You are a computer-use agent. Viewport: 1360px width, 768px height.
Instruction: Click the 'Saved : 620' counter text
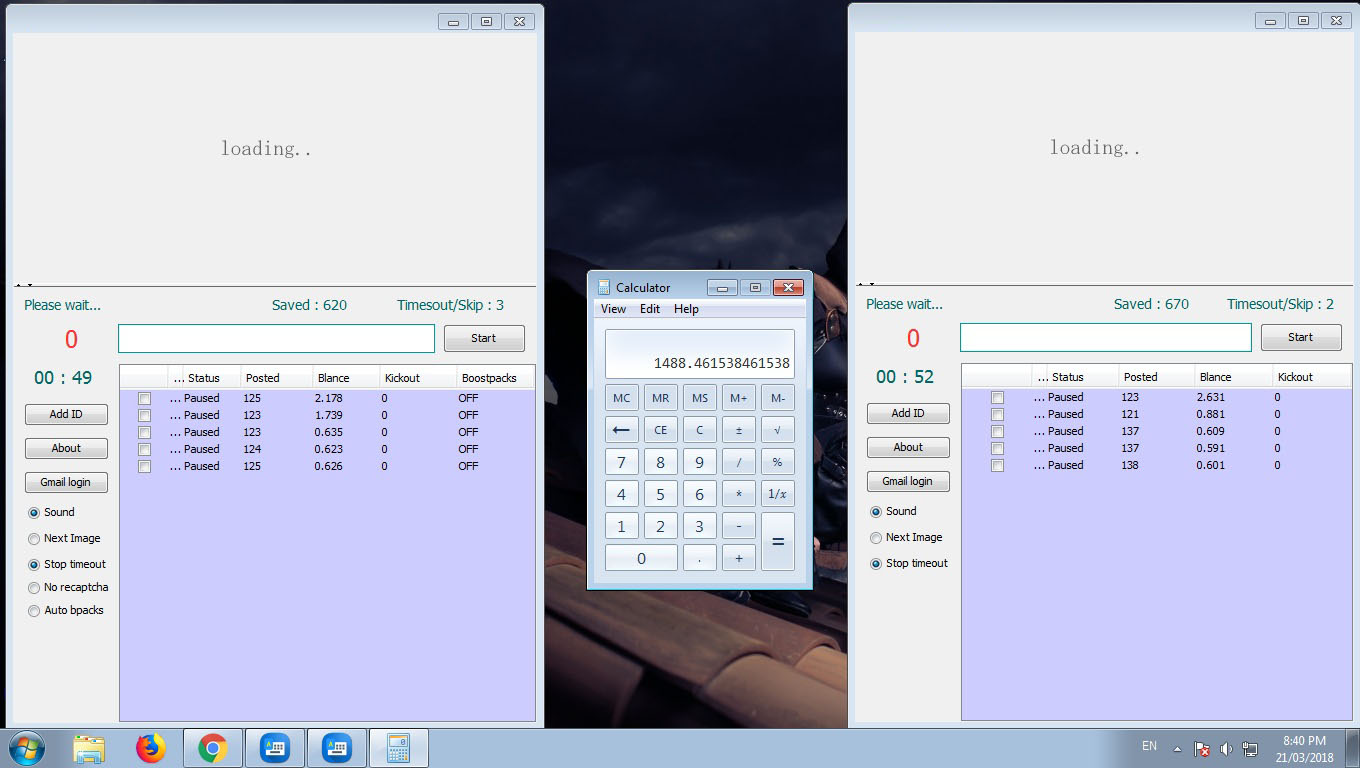310,305
